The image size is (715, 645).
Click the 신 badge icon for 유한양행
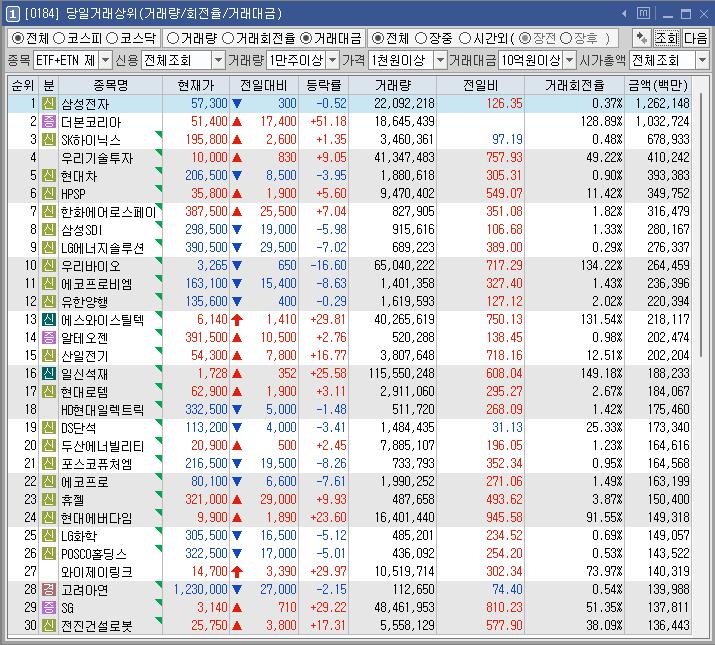click(49, 302)
